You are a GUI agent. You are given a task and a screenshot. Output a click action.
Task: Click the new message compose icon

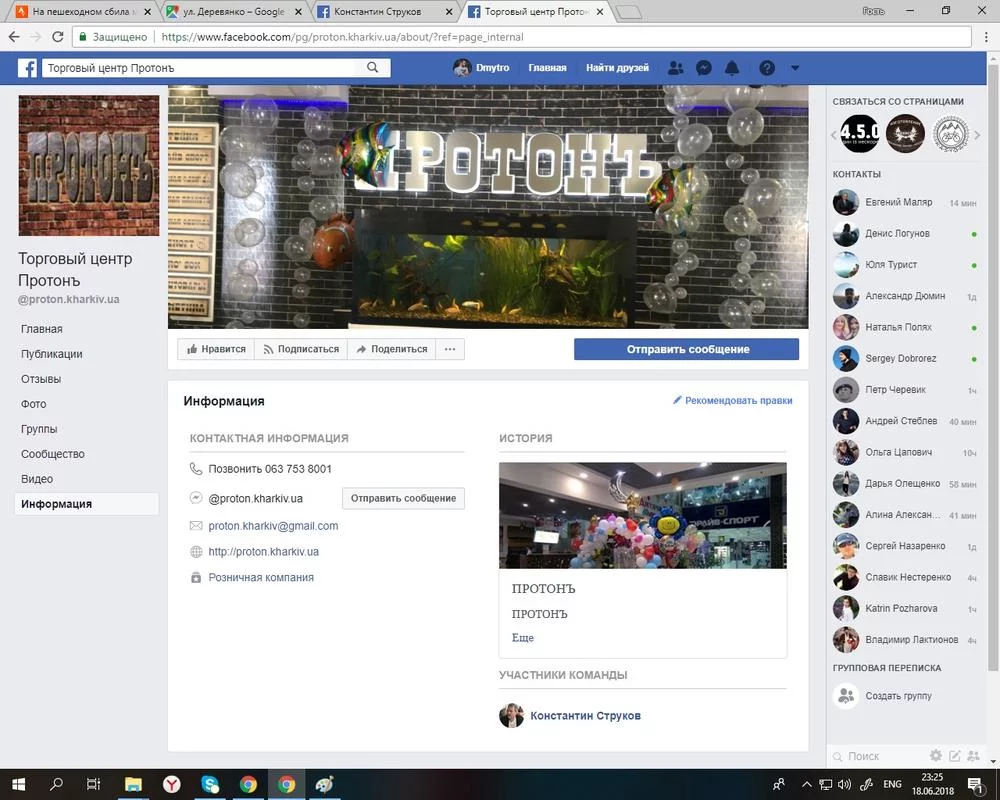[x=955, y=756]
